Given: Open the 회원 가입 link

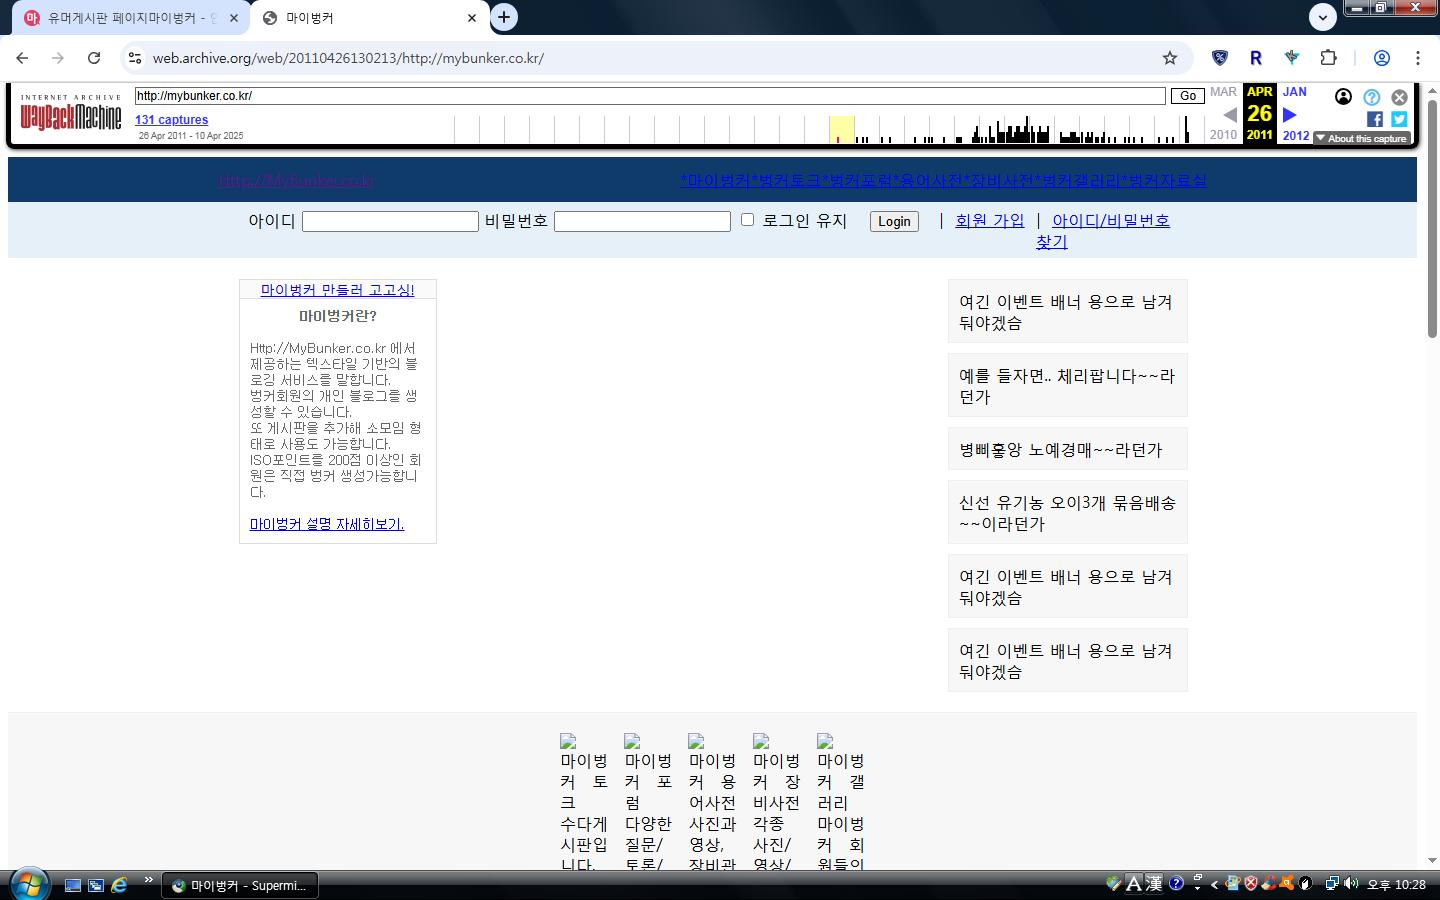Looking at the screenshot, I should (x=989, y=221).
